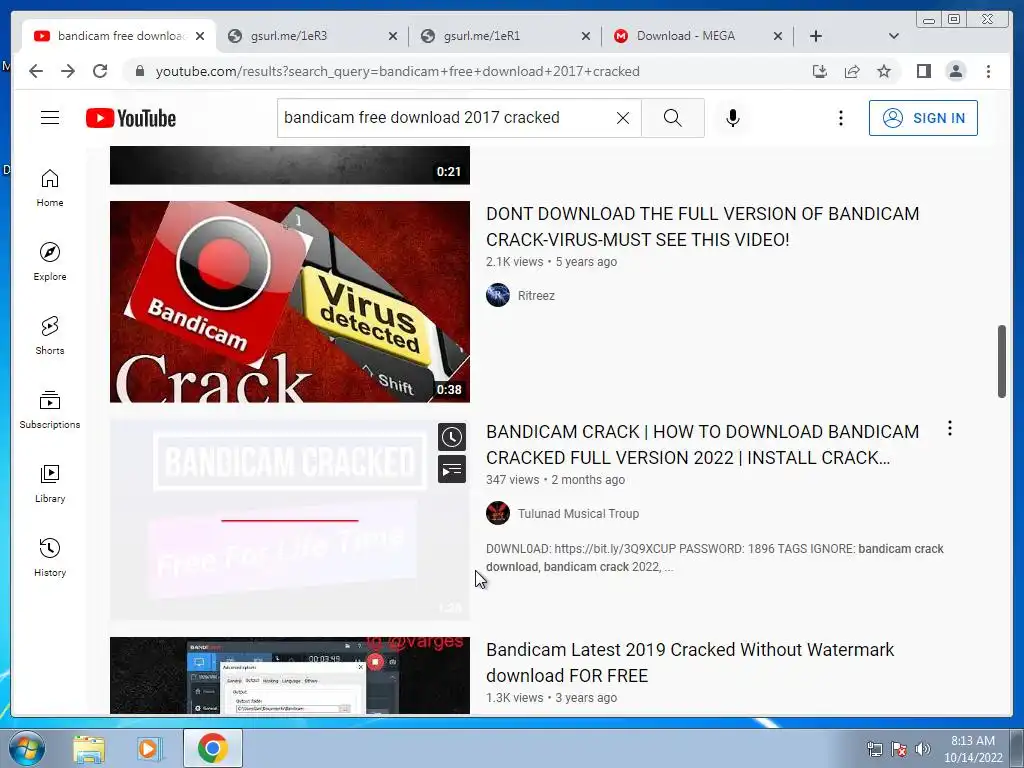Viewport: 1024px width, 768px height.
Task: Close the gsurl.me/1eR3 tab
Action: pos(392,36)
